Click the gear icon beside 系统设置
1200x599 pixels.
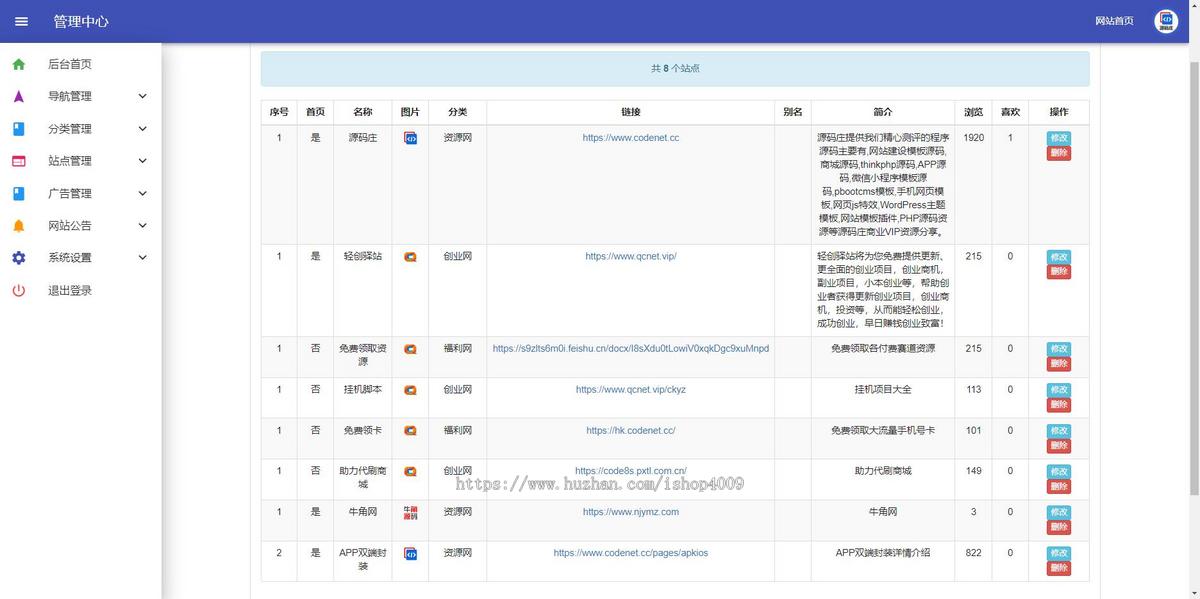[18, 258]
